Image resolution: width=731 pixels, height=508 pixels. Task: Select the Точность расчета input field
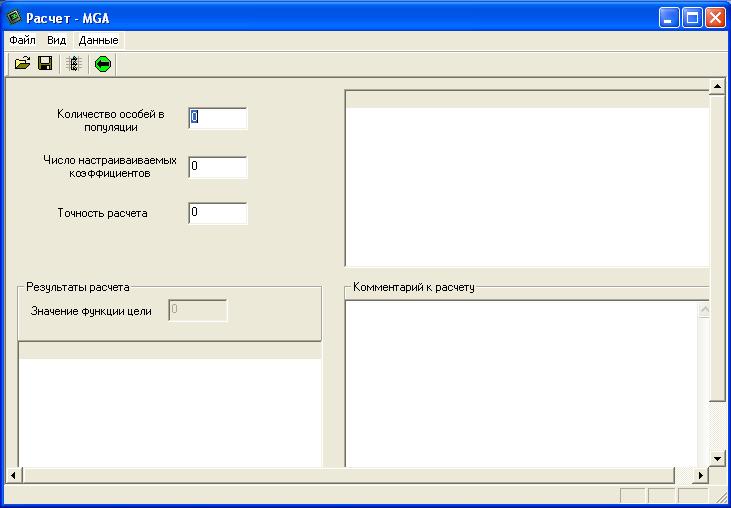click(217, 213)
